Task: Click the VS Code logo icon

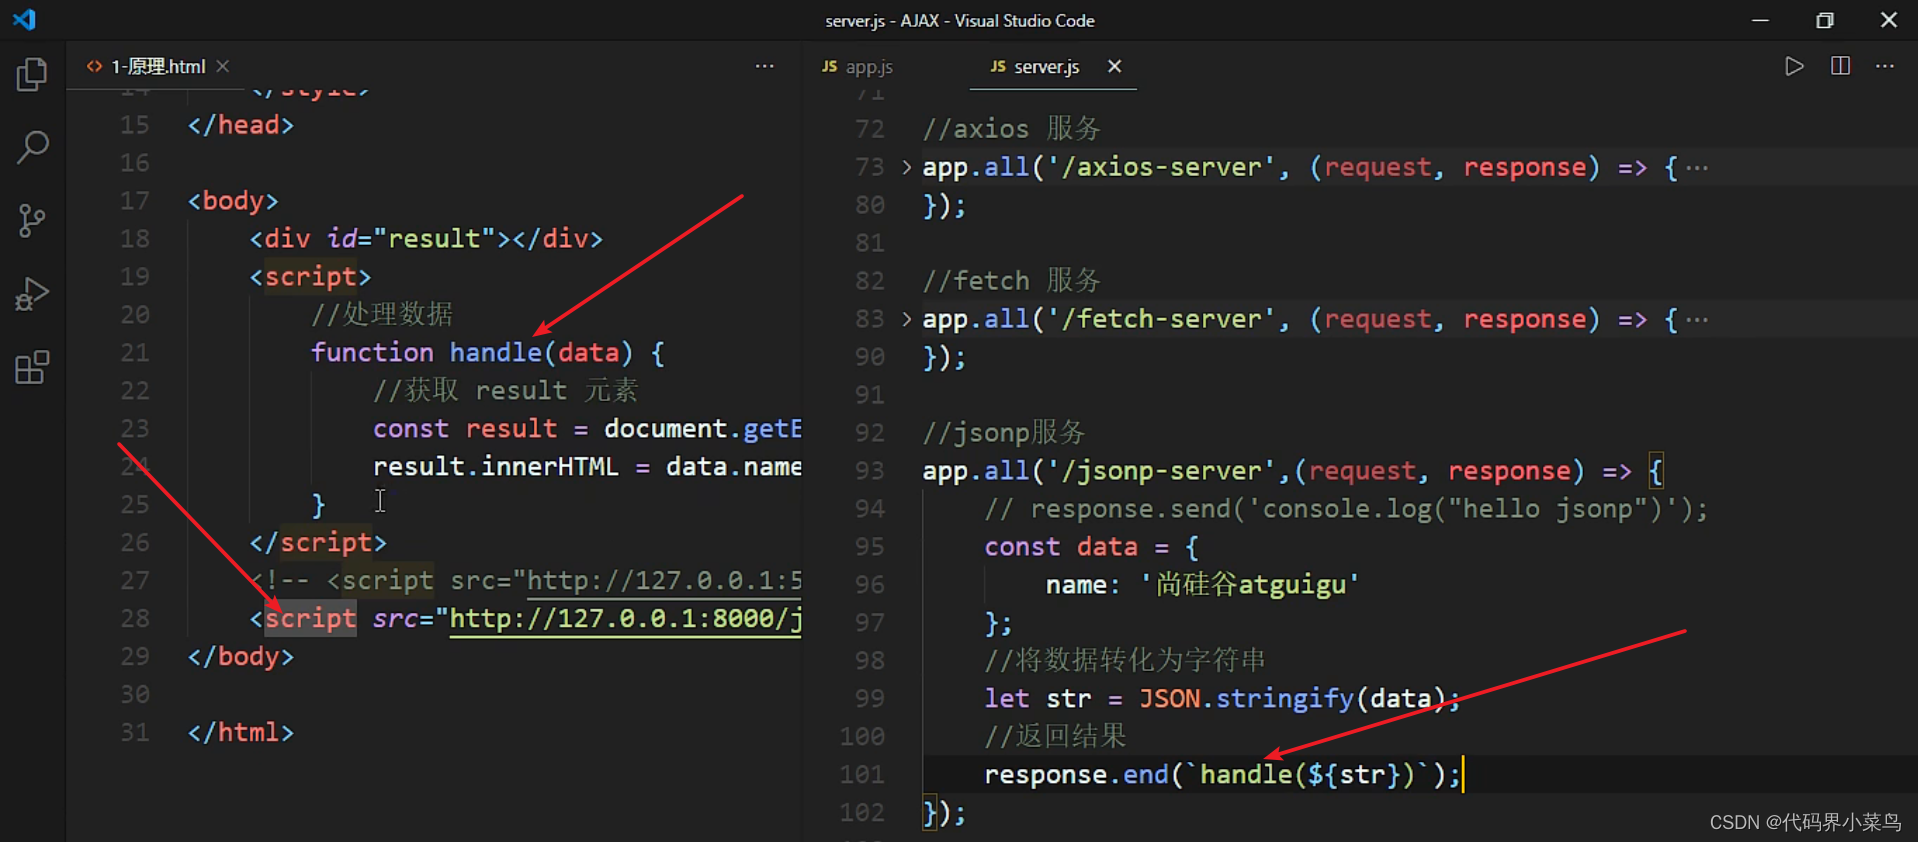Action: (25, 19)
